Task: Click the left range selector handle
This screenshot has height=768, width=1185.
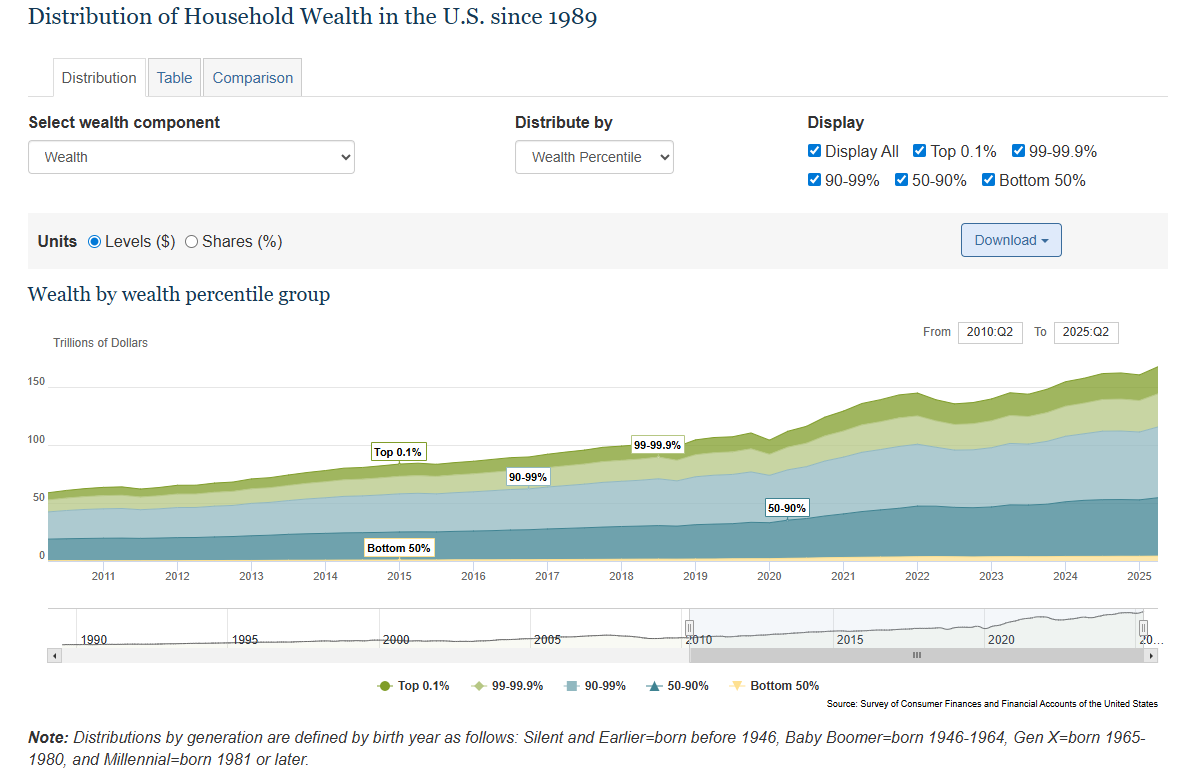Action: [x=689, y=627]
